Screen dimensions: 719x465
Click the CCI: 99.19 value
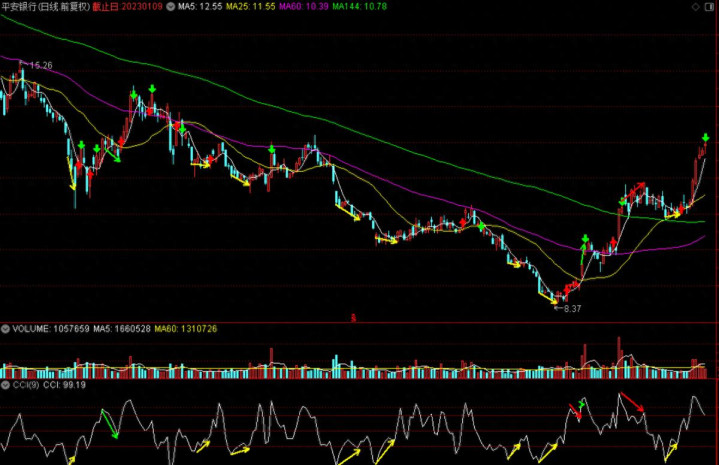click(x=64, y=385)
